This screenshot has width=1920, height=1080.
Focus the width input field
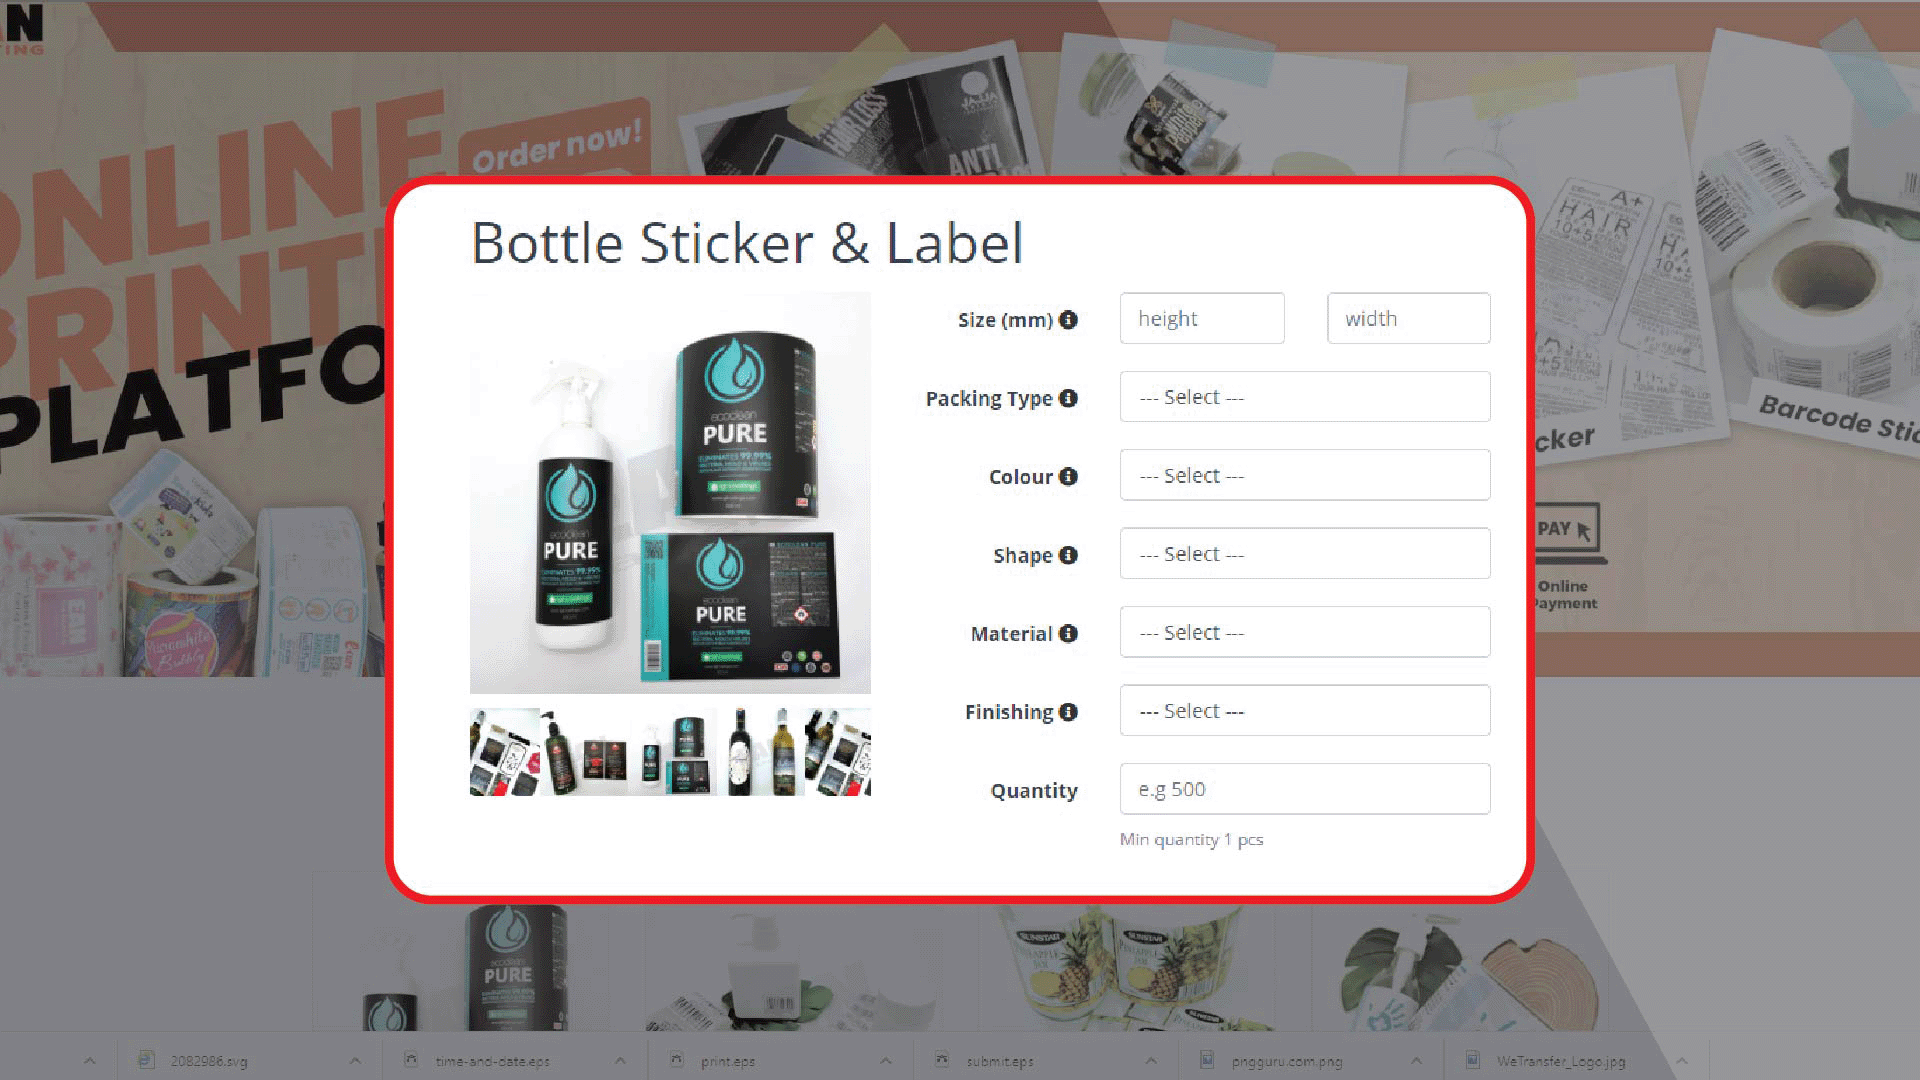(x=1408, y=318)
